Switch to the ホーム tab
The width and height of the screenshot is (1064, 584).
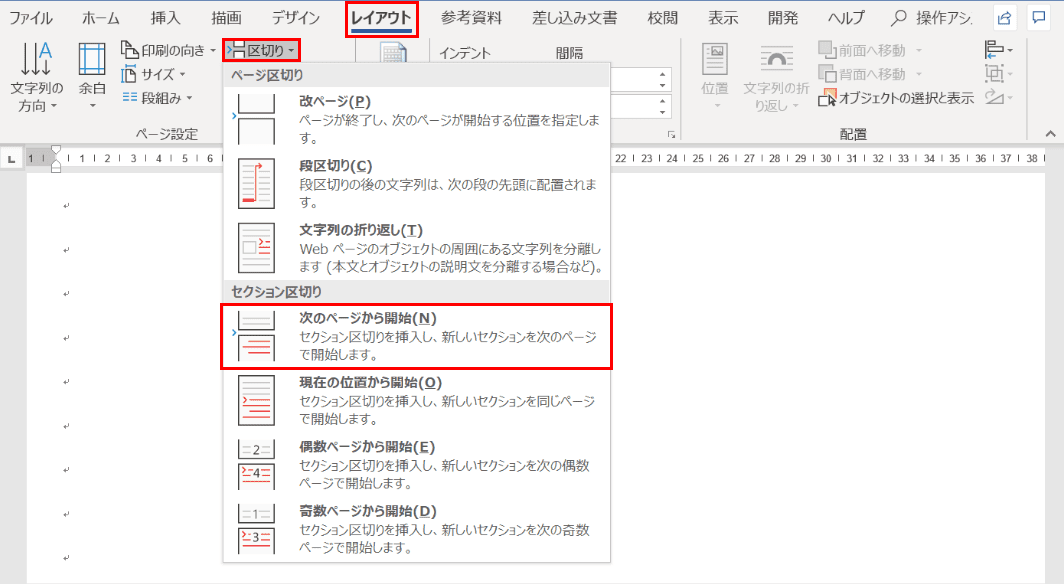pos(100,18)
